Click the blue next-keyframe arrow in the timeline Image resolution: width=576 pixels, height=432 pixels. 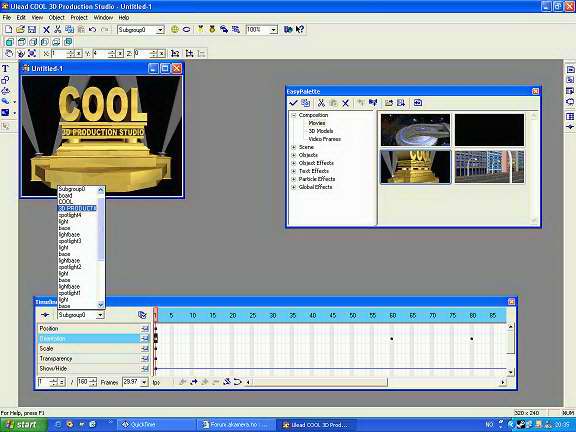194,382
